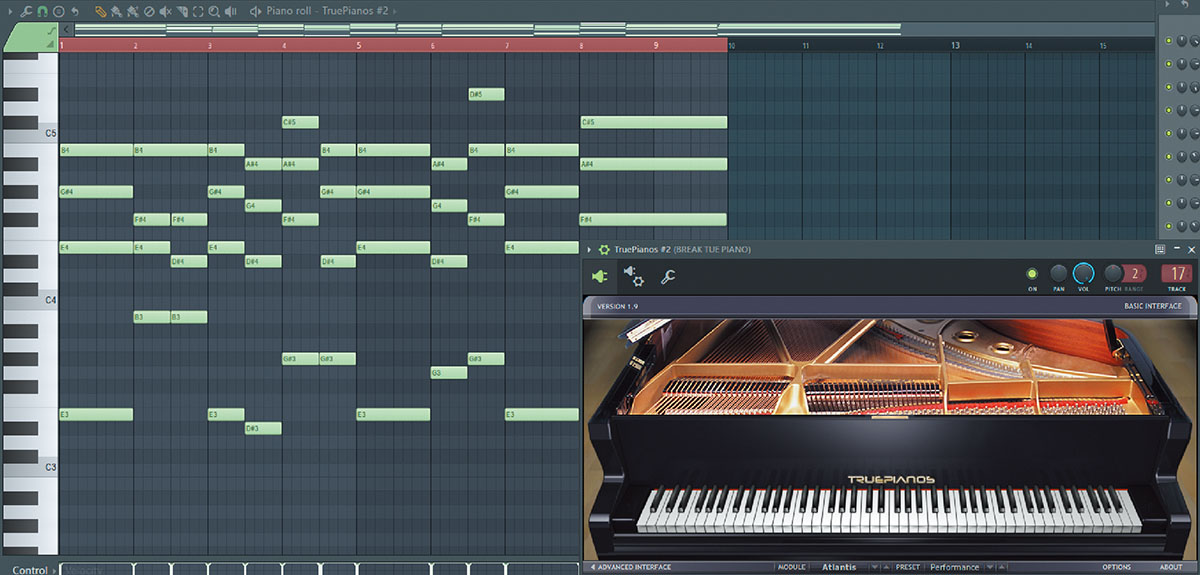Open TruePianos ABOUT
Screen dimensions: 1200x575
point(1170,567)
